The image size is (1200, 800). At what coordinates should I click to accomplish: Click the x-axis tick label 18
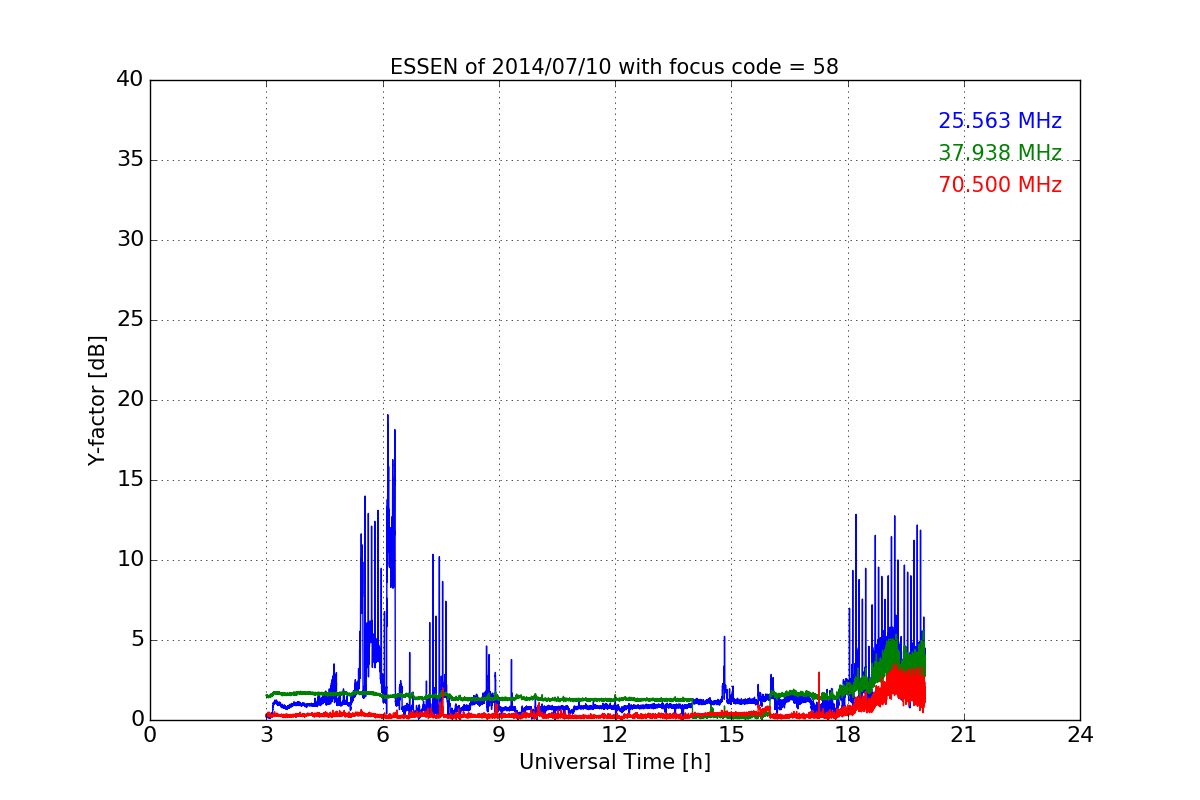tap(848, 735)
